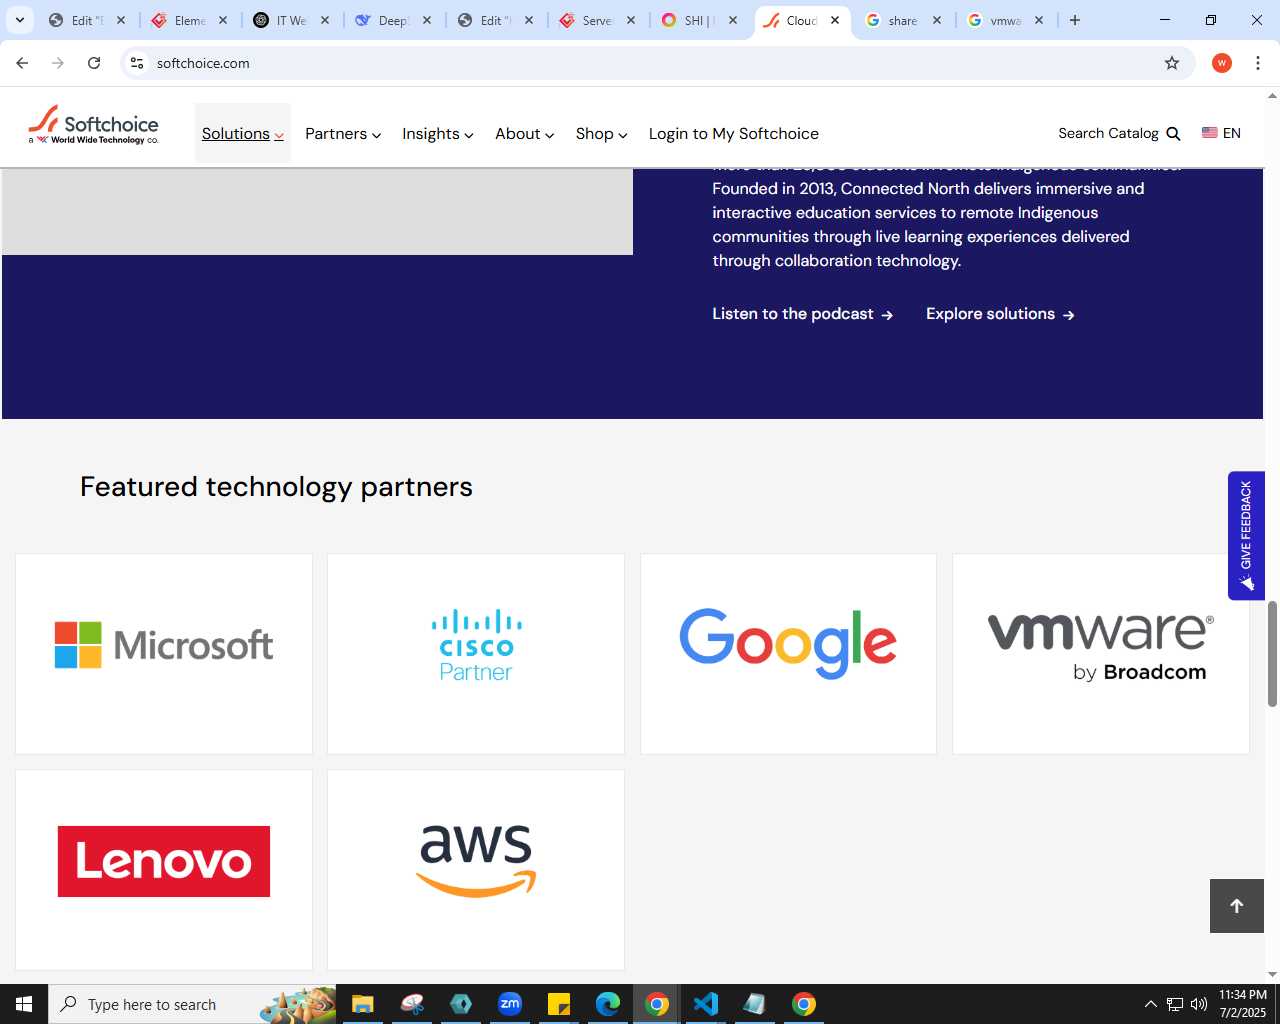
Task: Open Search Catalog
Action: 1119,133
